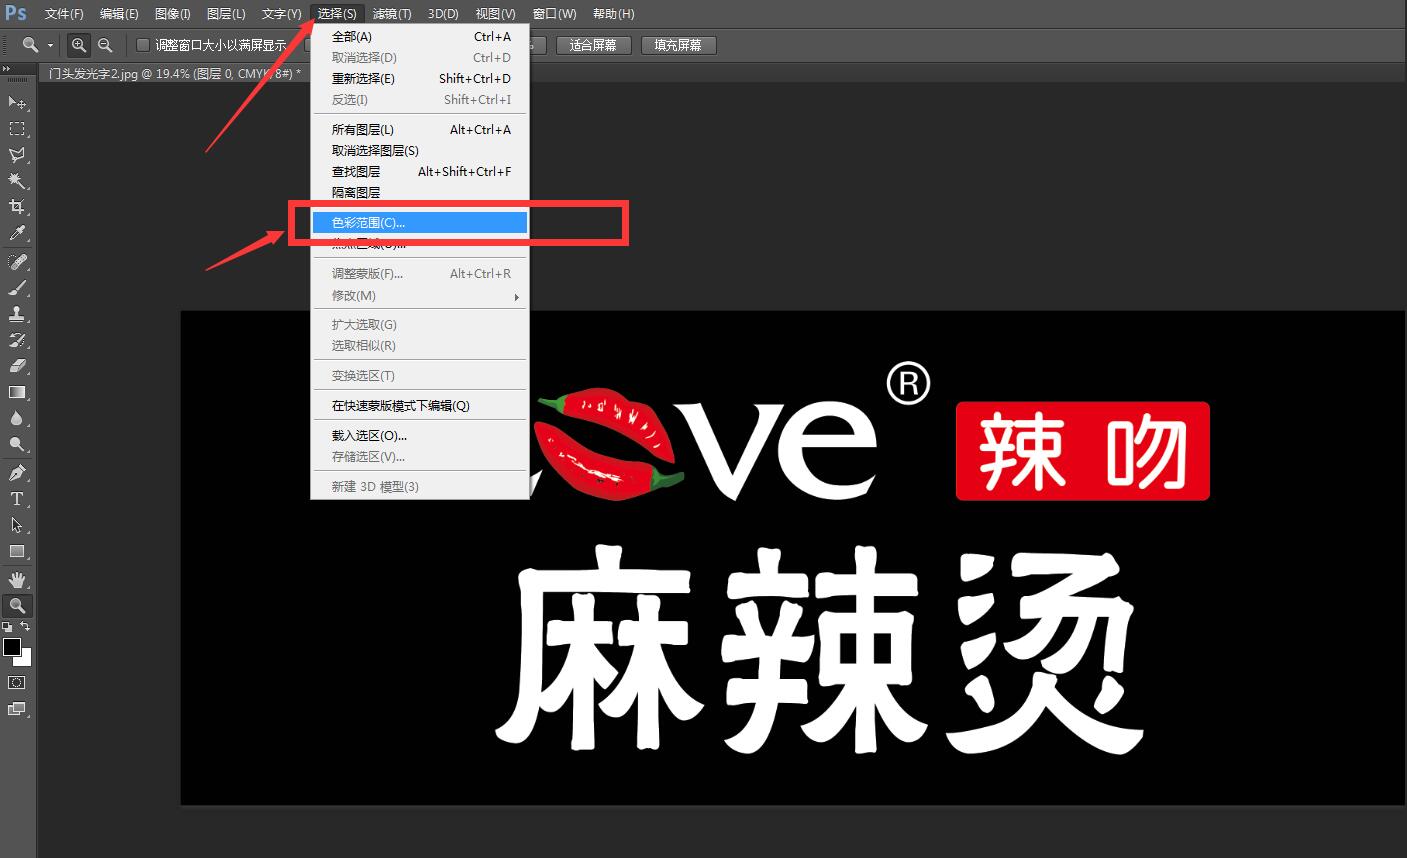Choose 取消选择图层(S) menu item
Image resolution: width=1407 pixels, height=858 pixels.
(x=420, y=151)
